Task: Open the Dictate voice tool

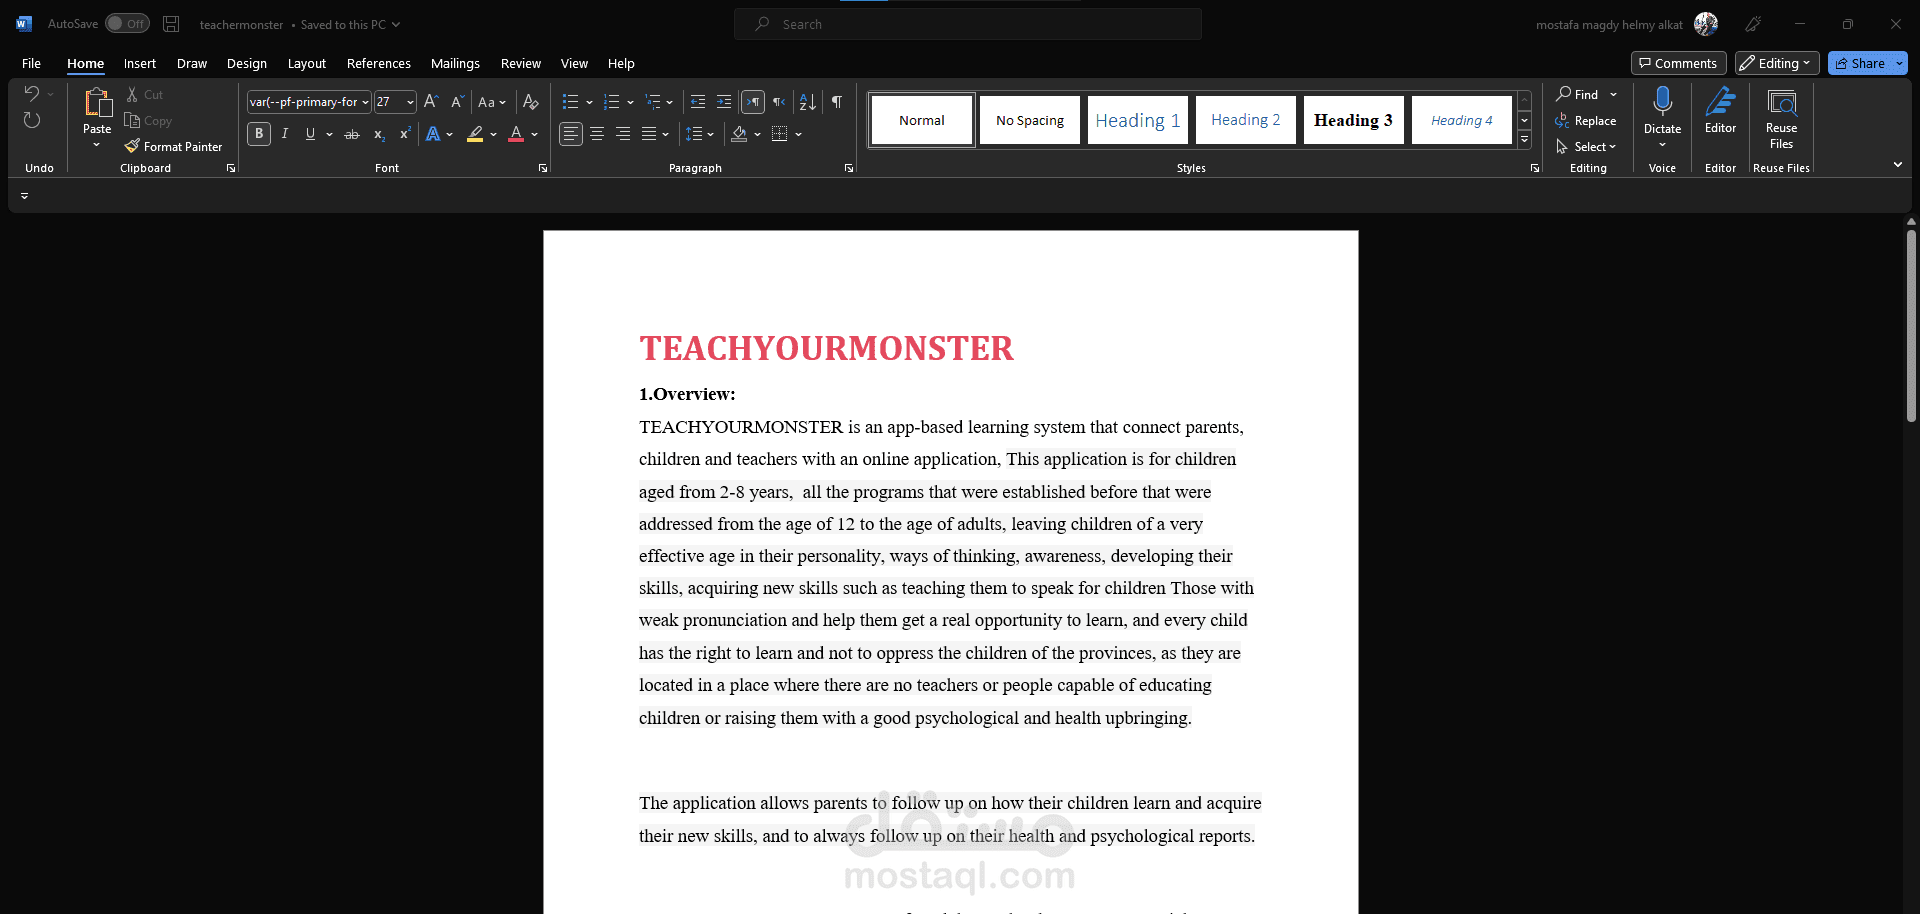Action: click(x=1662, y=114)
